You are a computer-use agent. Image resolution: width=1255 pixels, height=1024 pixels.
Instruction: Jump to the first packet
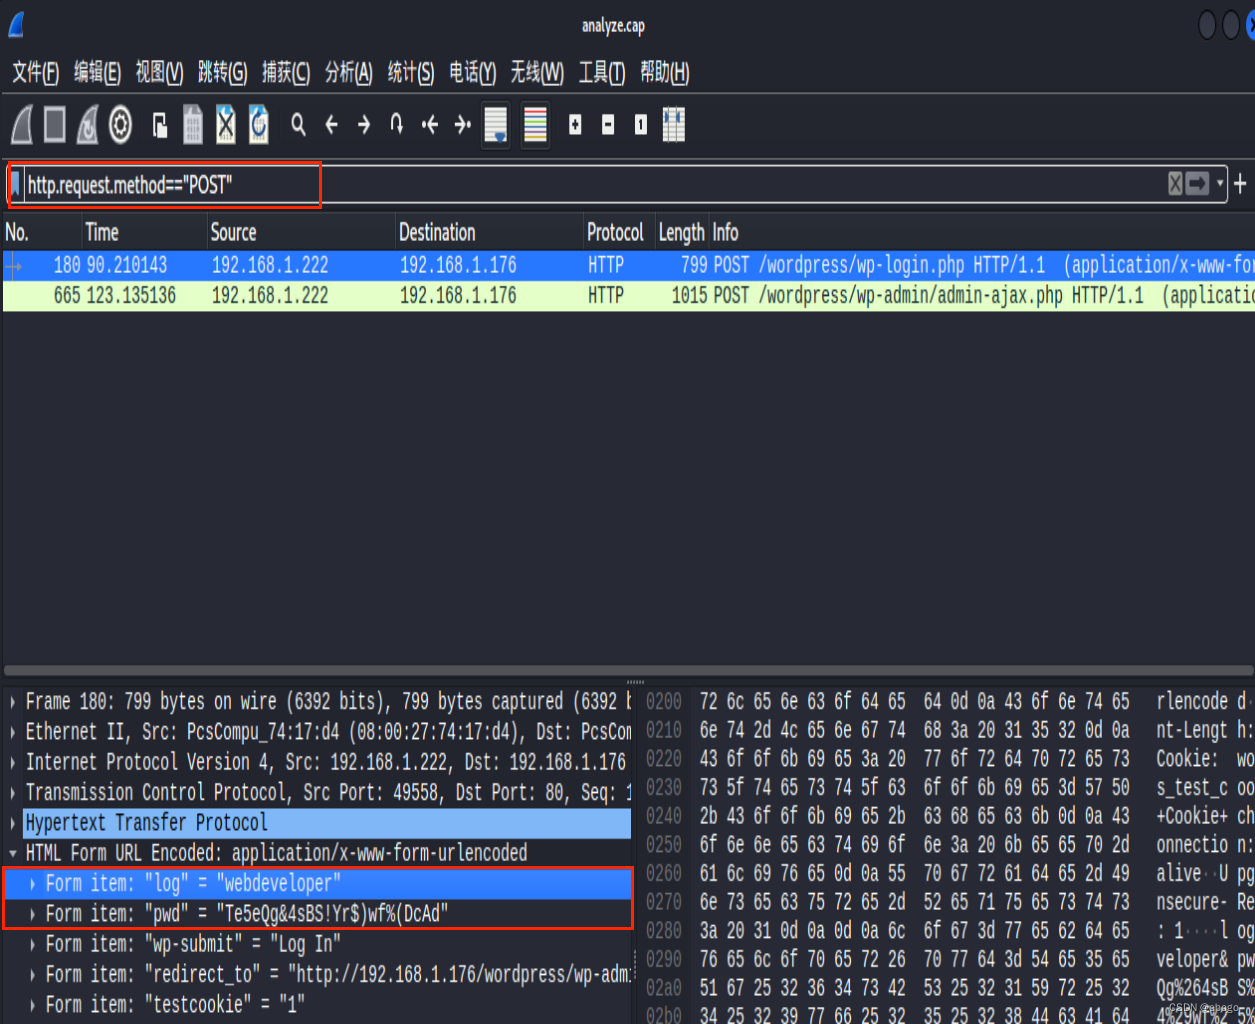pyautogui.click(x=430, y=125)
